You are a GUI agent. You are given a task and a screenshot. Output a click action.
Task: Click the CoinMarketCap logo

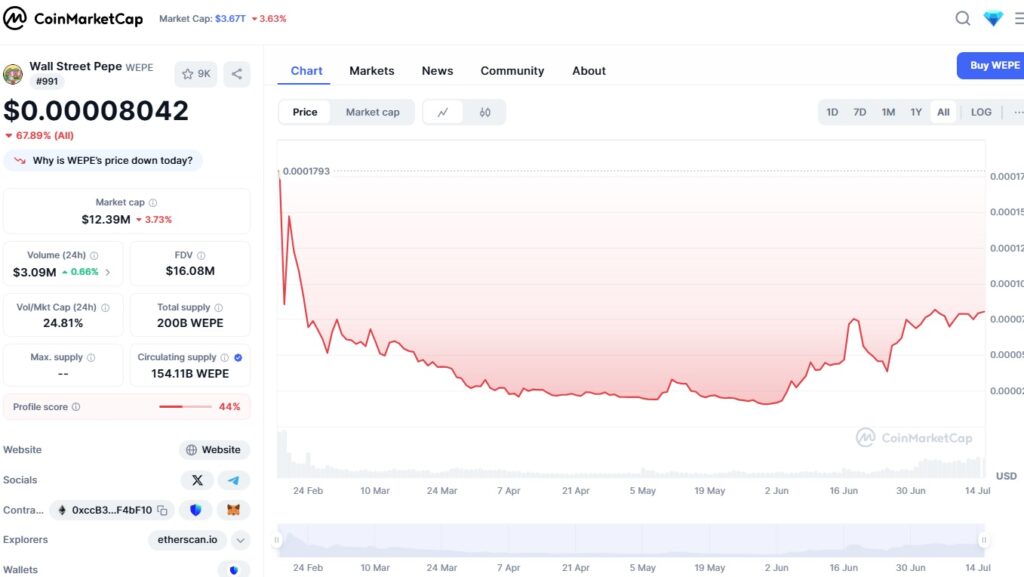pos(73,19)
